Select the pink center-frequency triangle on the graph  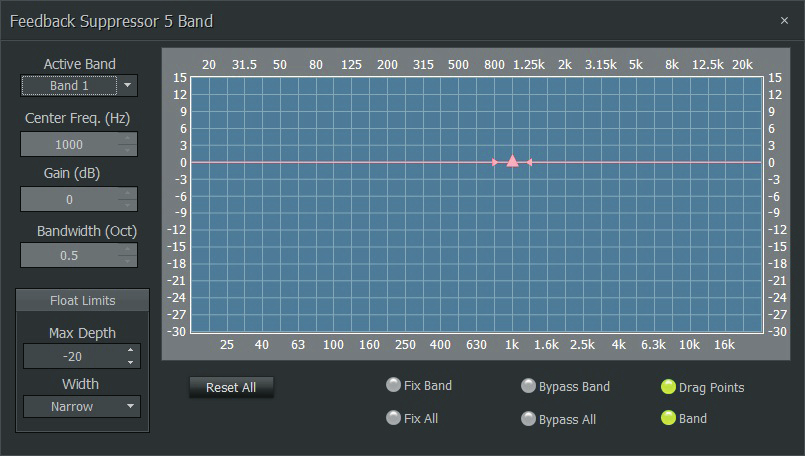point(512,161)
